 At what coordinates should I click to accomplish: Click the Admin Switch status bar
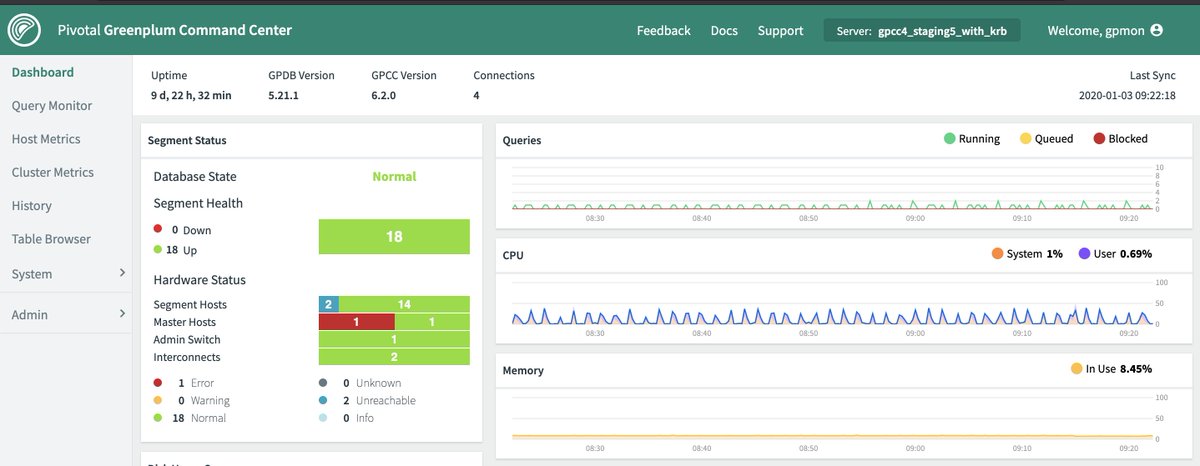coord(394,340)
